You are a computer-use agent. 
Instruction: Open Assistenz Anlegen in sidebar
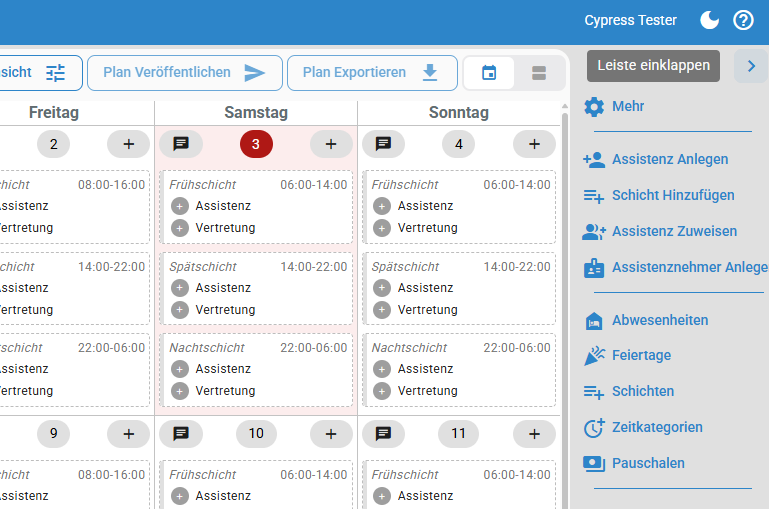[656, 159]
